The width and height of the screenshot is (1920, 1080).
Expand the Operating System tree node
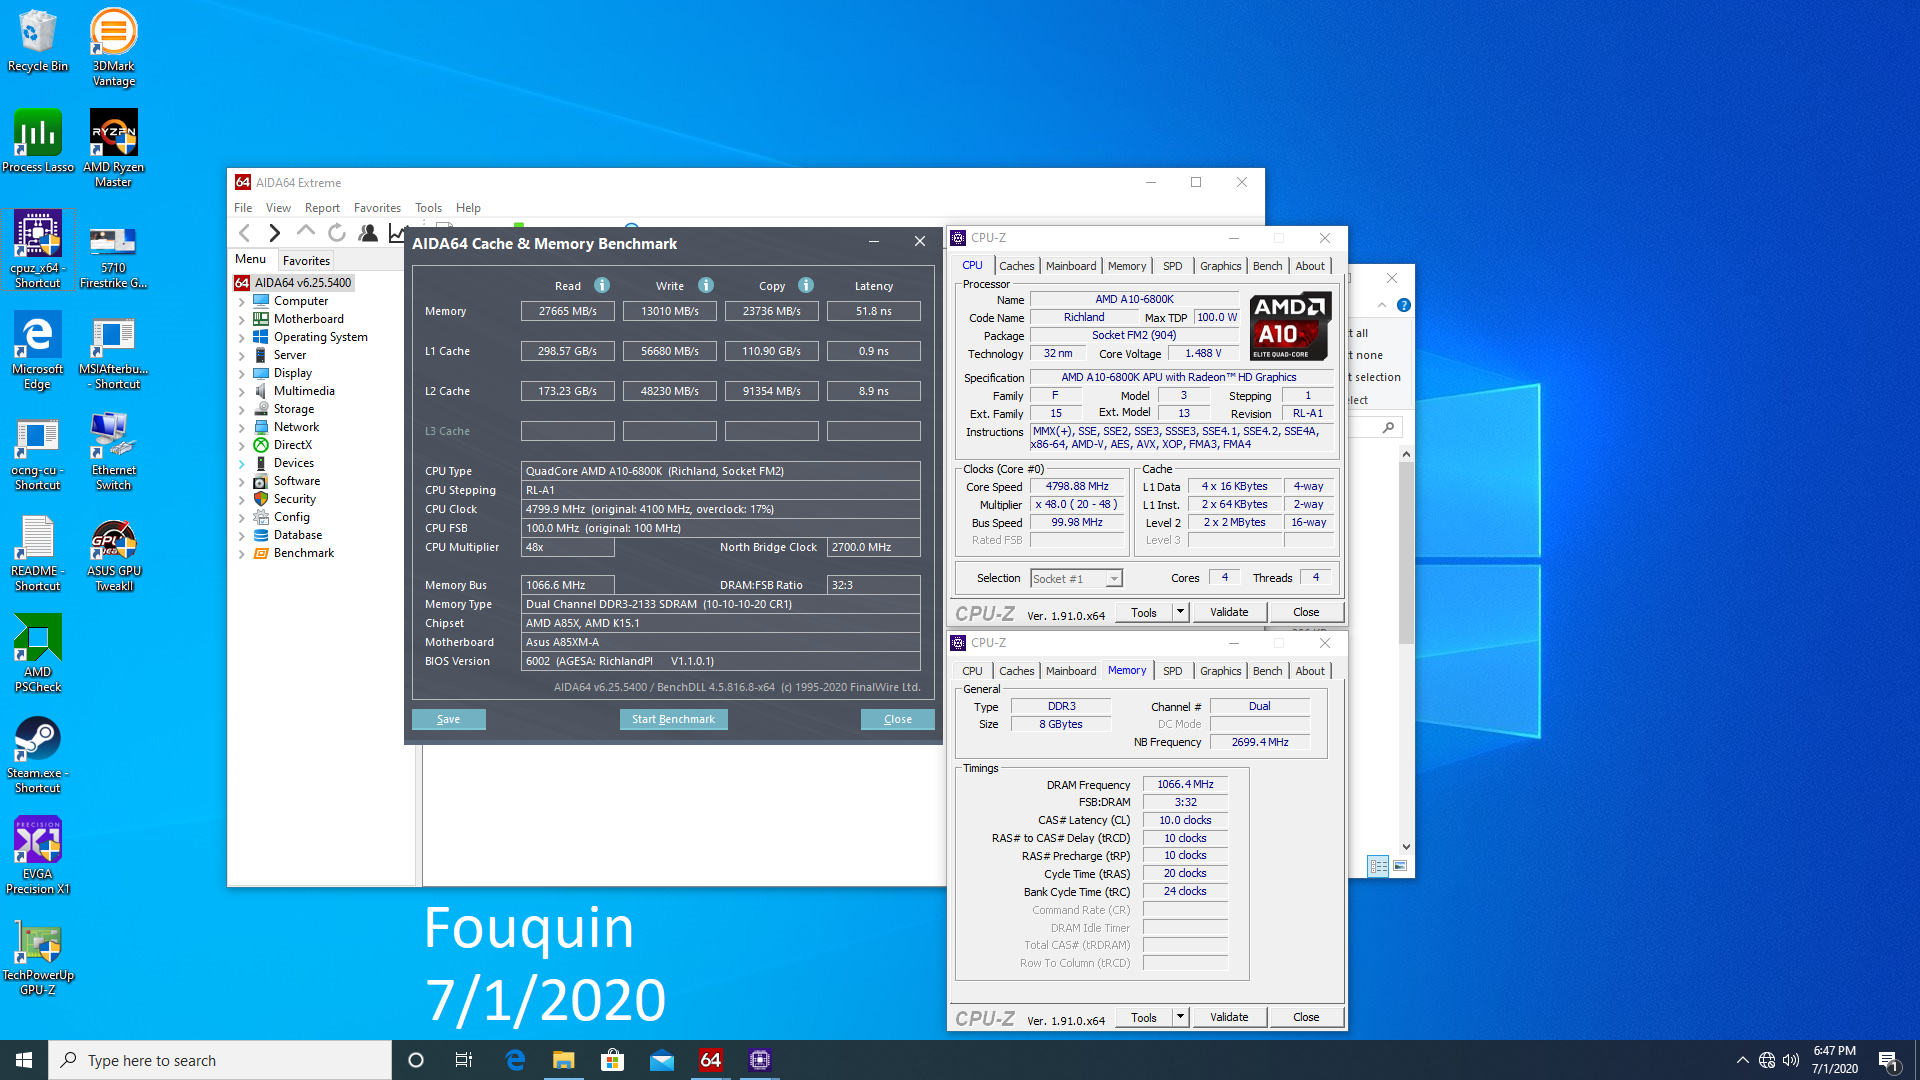tap(241, 337)
